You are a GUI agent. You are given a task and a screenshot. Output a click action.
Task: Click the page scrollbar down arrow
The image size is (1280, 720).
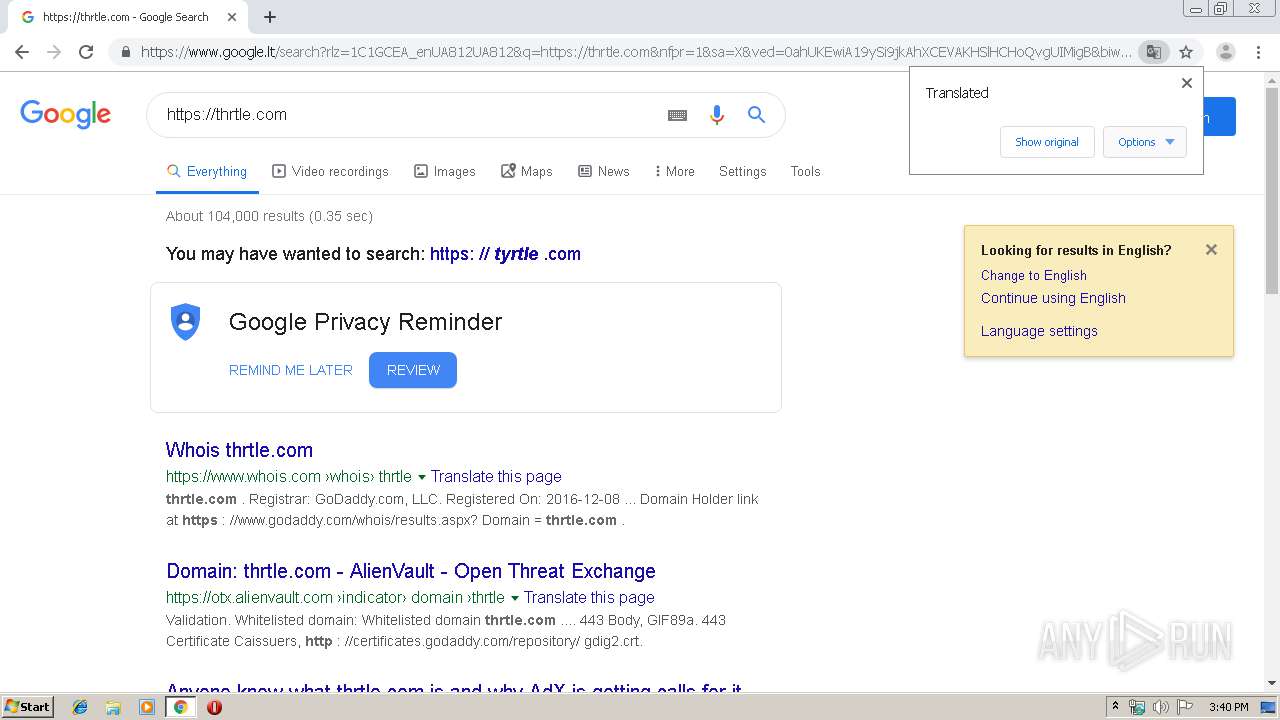click(x=1272, y=683)
